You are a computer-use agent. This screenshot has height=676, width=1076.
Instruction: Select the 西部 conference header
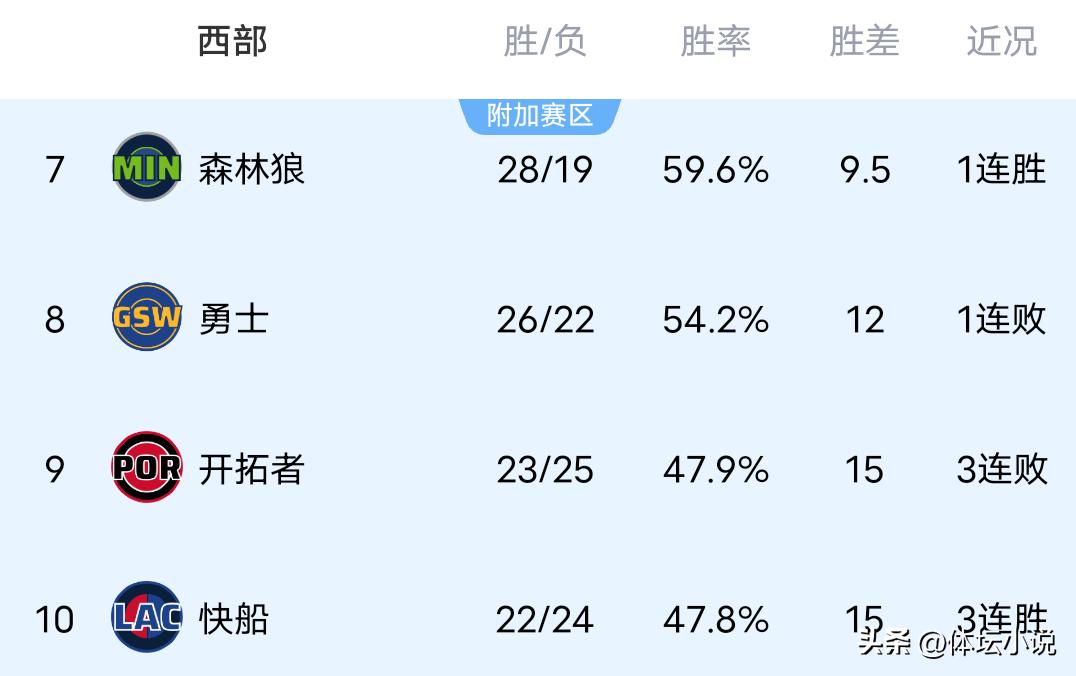(232, 42)
